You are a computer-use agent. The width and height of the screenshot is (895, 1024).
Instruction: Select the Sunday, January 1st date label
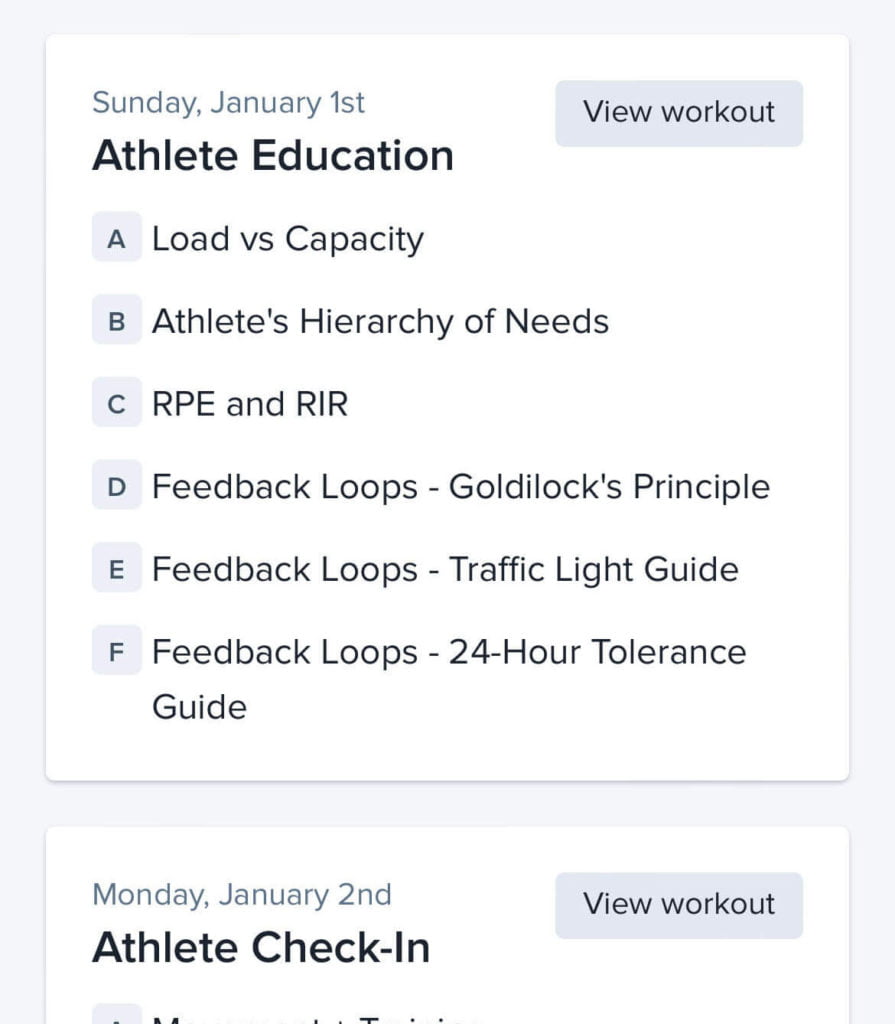point(229,103)
